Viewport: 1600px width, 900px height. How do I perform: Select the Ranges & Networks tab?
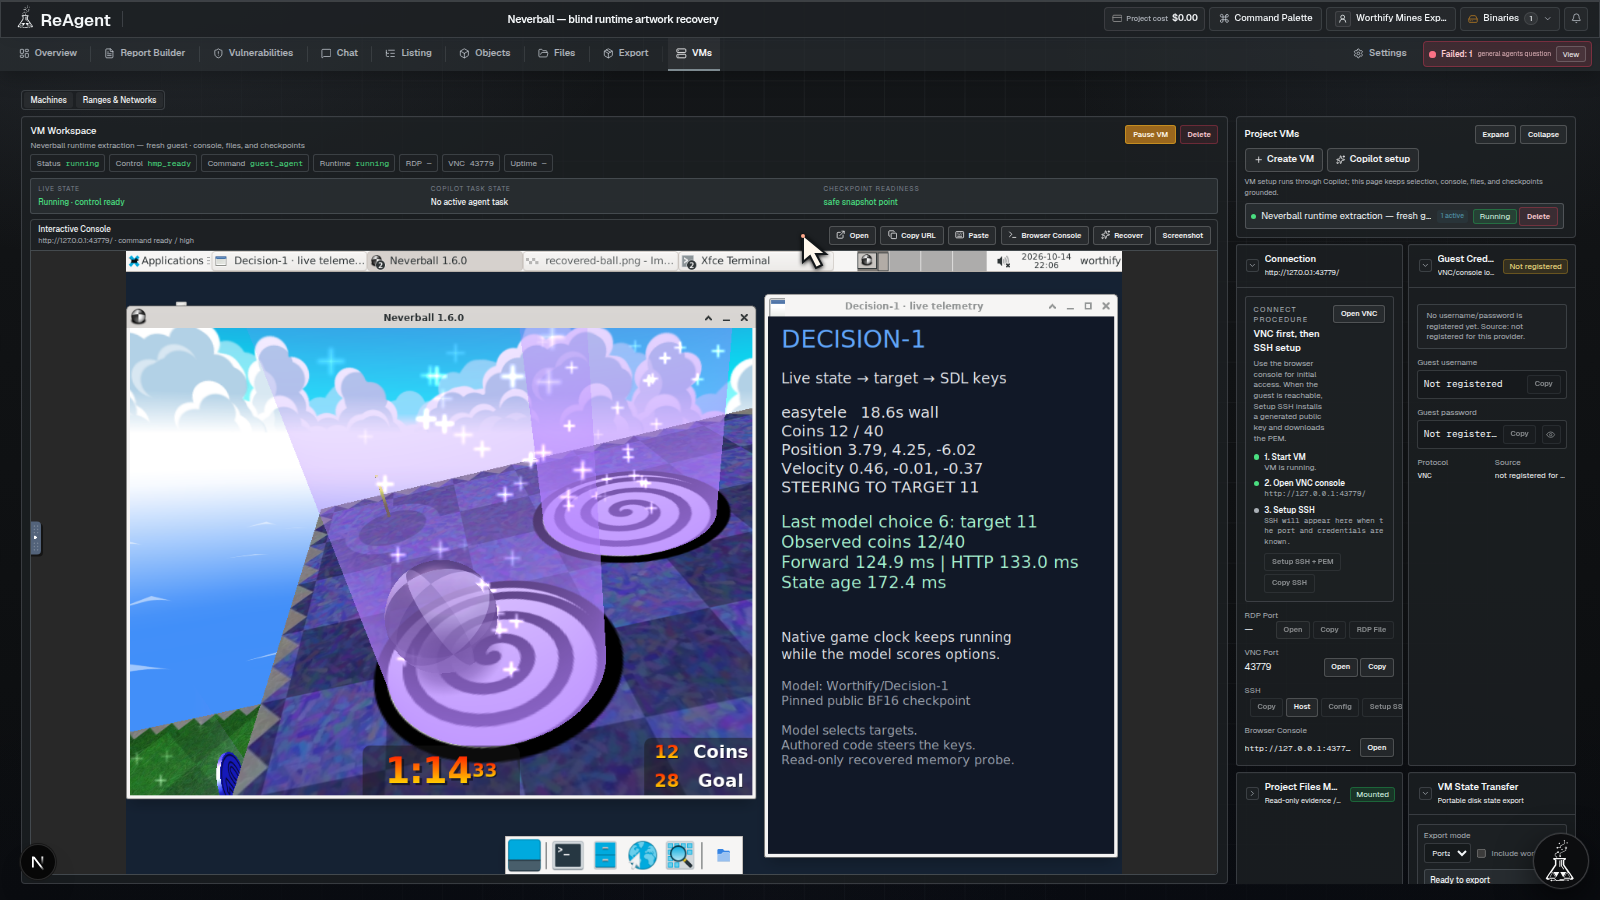click(x=119, y=100)
